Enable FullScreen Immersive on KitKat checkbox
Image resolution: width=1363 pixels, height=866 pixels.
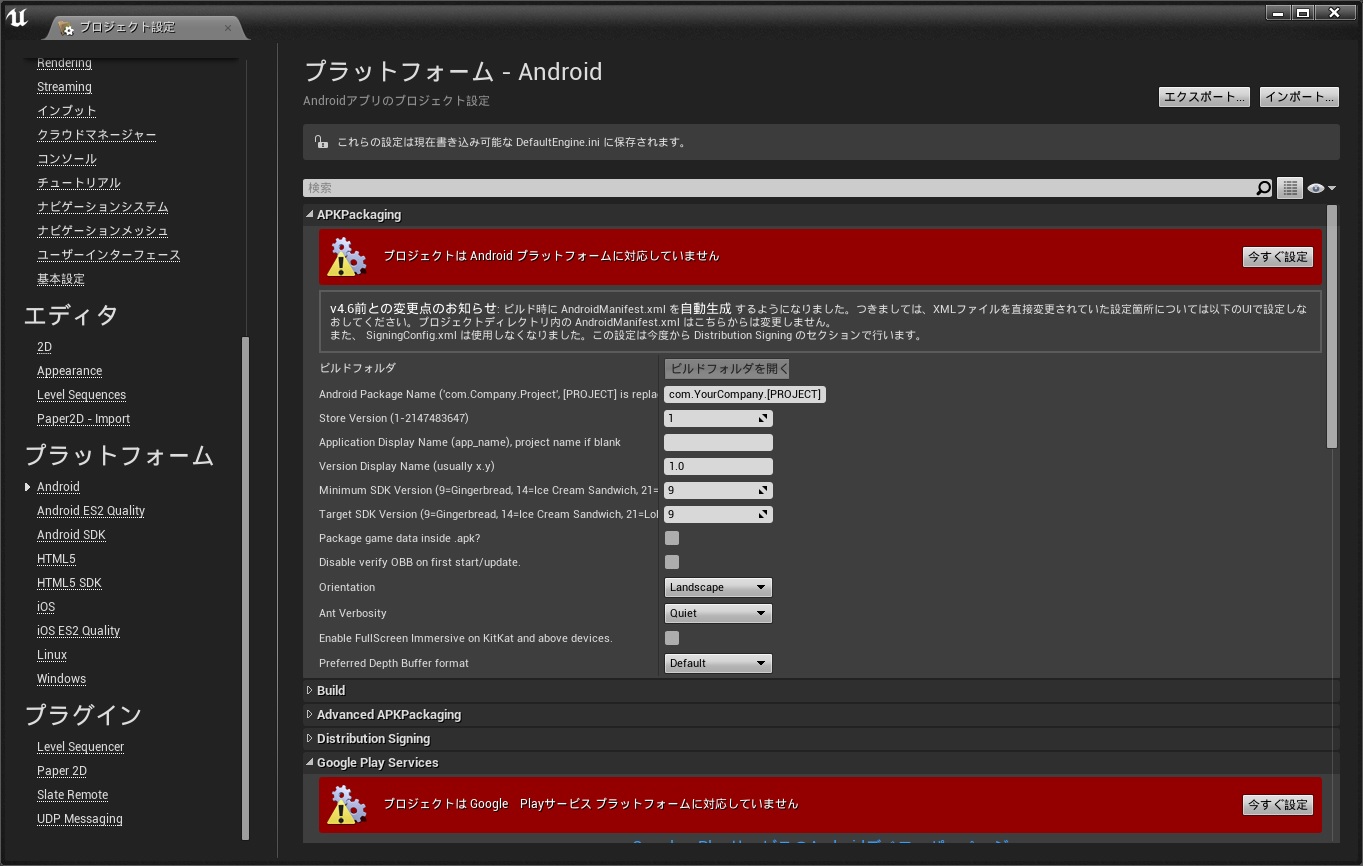click(672, 638)
